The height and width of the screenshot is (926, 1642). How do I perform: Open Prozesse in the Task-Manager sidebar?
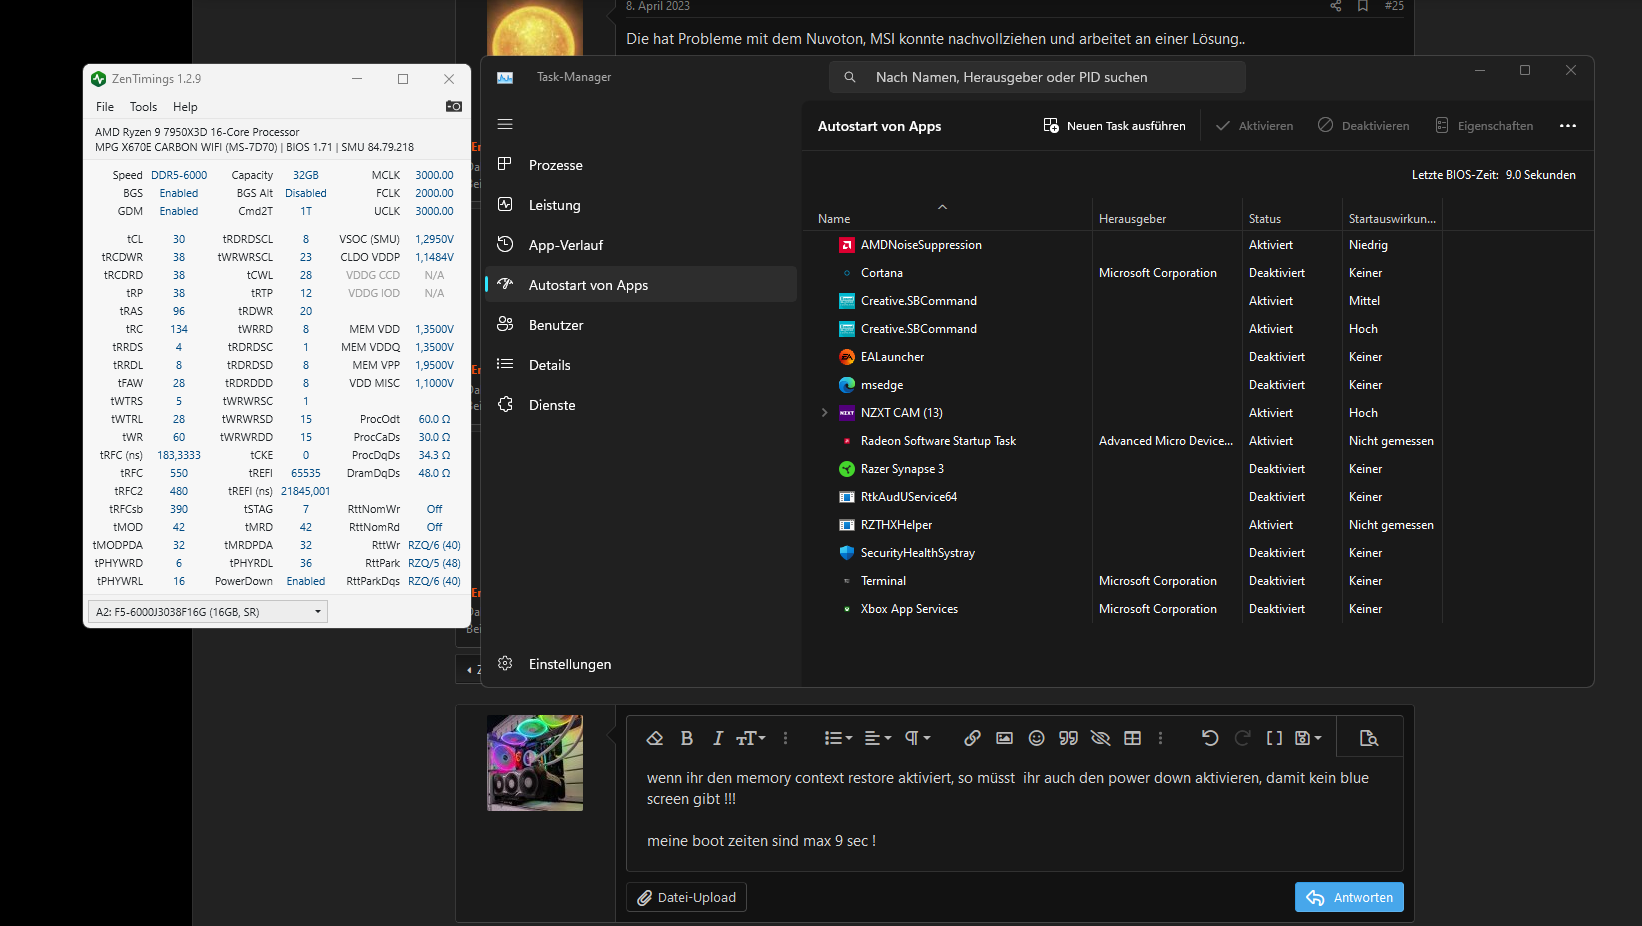coord(555,165)
